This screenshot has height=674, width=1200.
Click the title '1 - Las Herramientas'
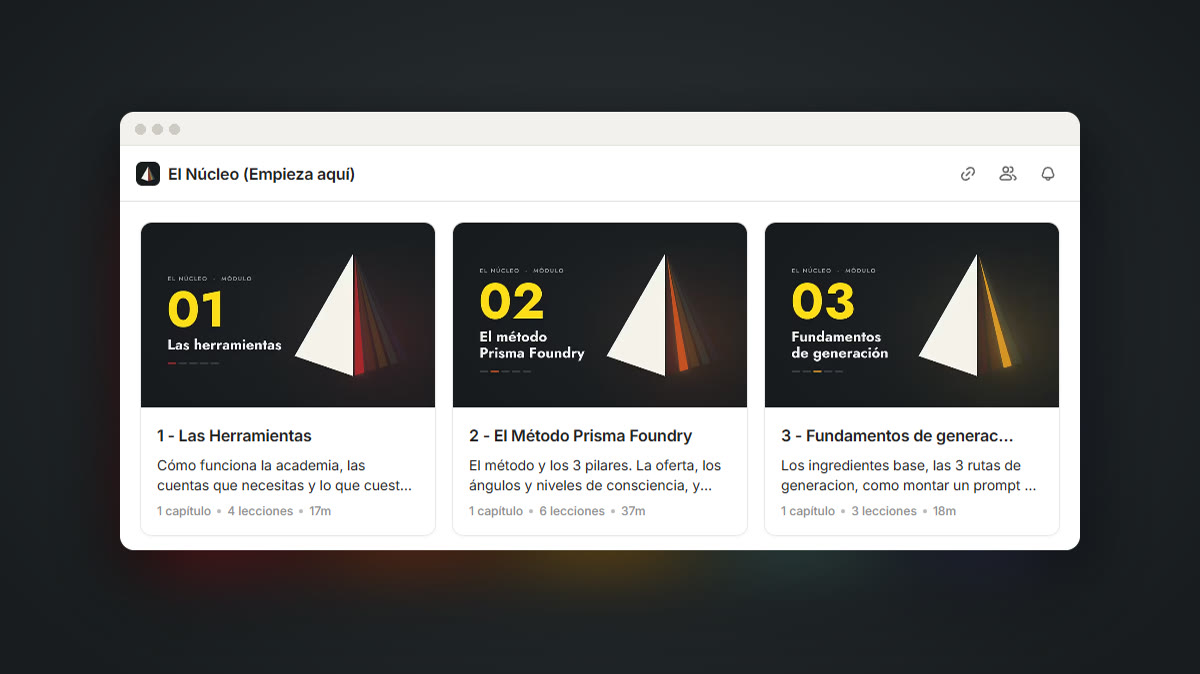pos(234,436)
